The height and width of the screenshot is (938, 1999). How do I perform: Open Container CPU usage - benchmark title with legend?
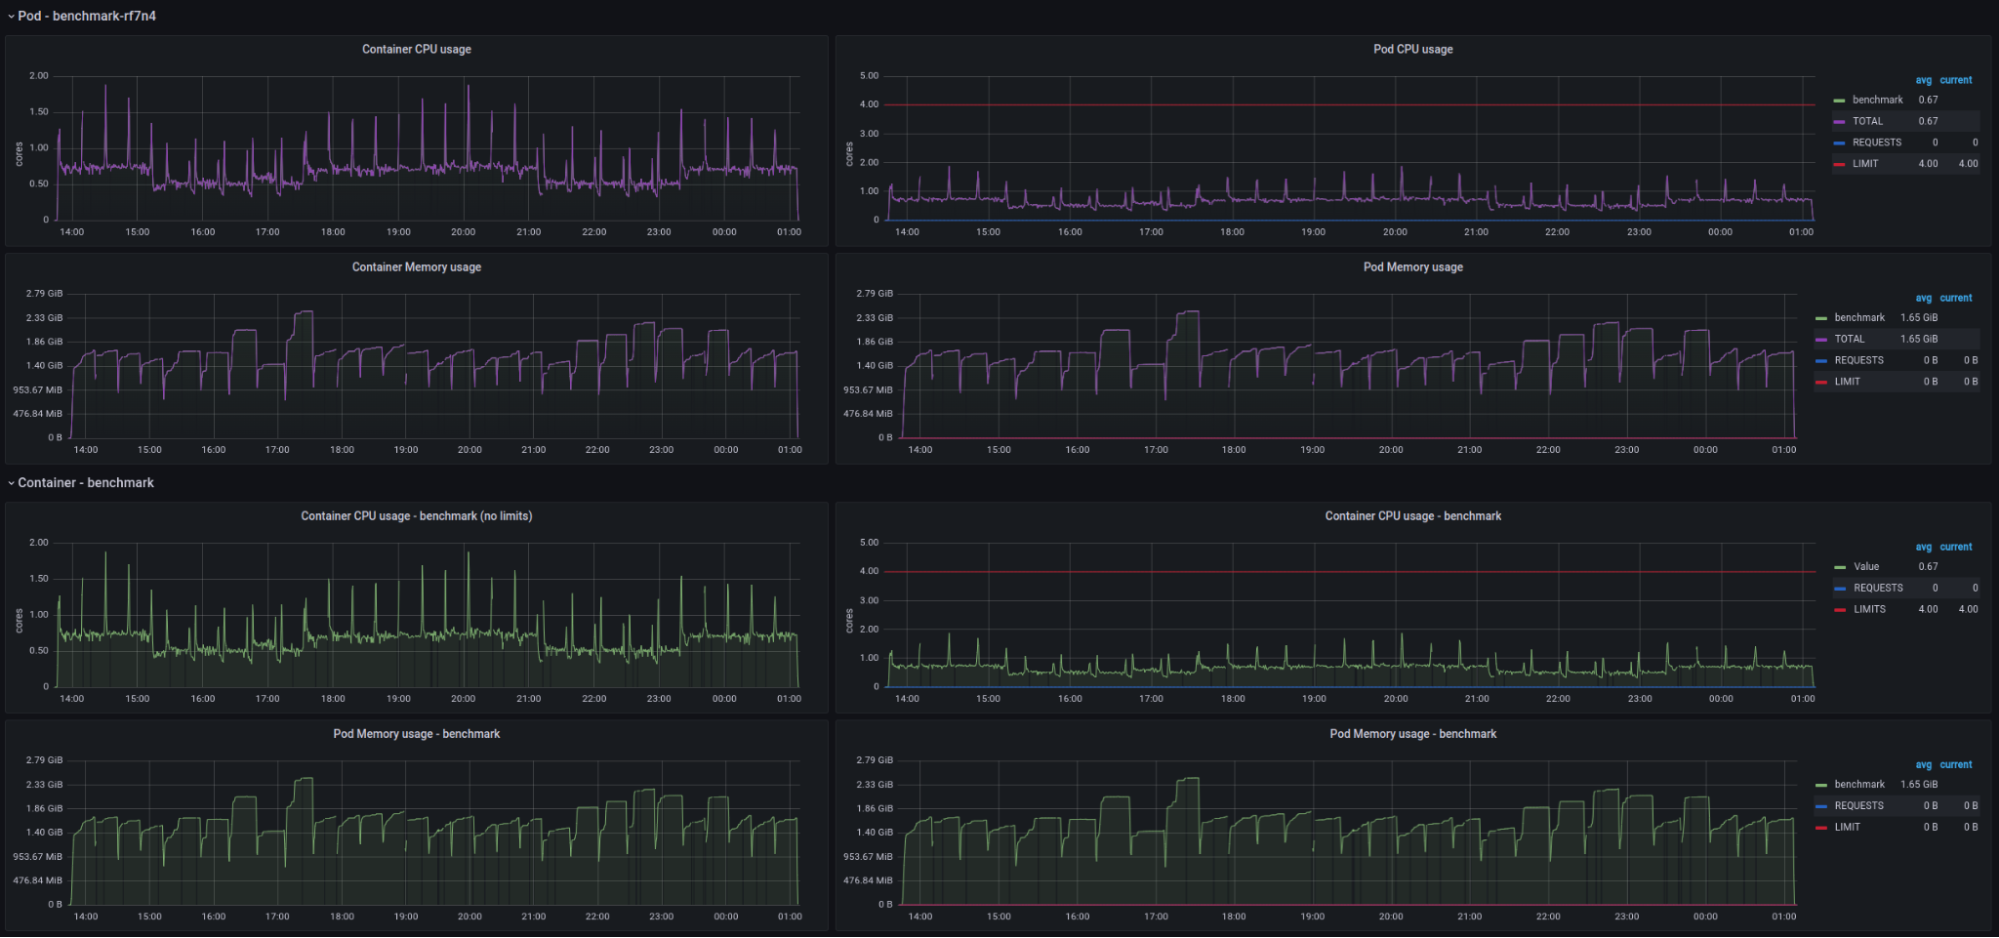(x=1413, y=516)
